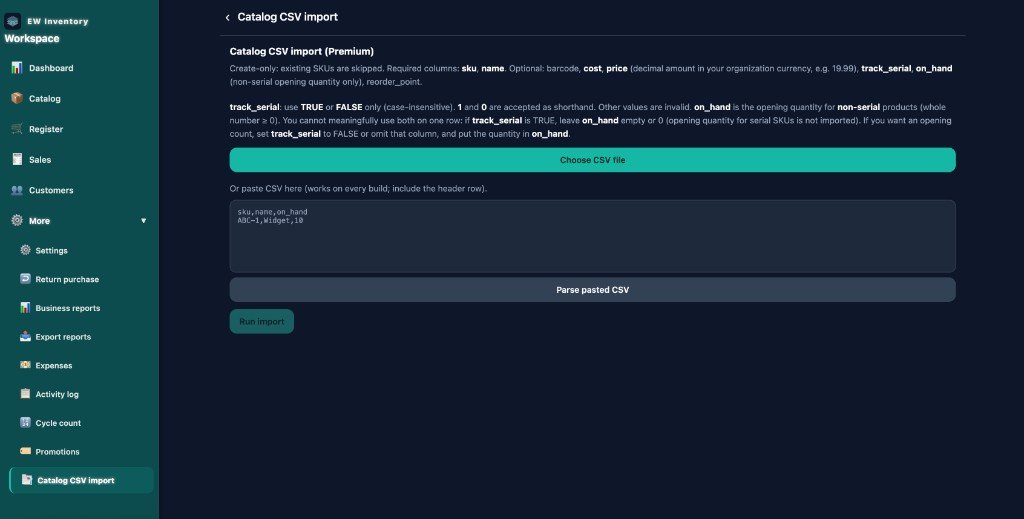This screenshot has width=1024, height=519.
Task: Click the EW Inventory logo icon
Action: tap(12, 21)
